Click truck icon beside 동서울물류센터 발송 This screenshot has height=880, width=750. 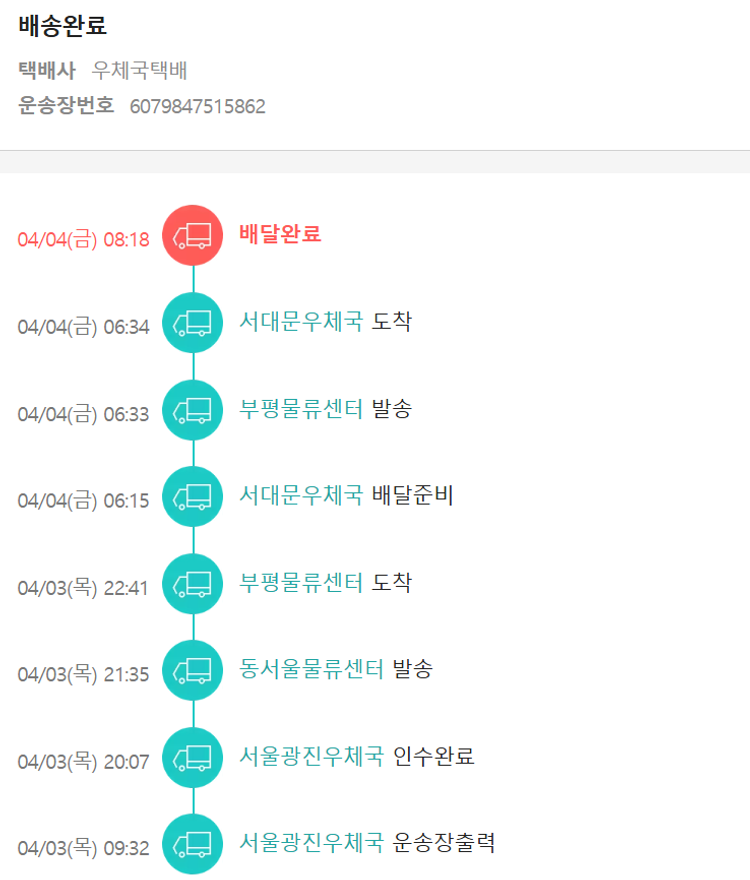(x=192, y=670)
